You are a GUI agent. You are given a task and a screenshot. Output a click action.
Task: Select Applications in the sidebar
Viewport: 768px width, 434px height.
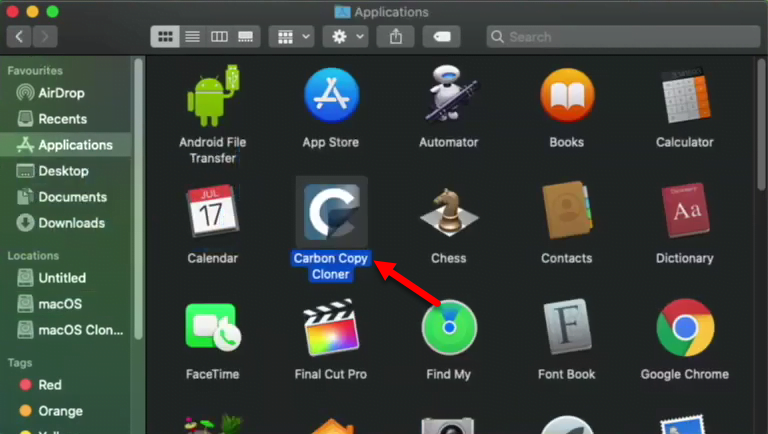click(x=66, y=145)
